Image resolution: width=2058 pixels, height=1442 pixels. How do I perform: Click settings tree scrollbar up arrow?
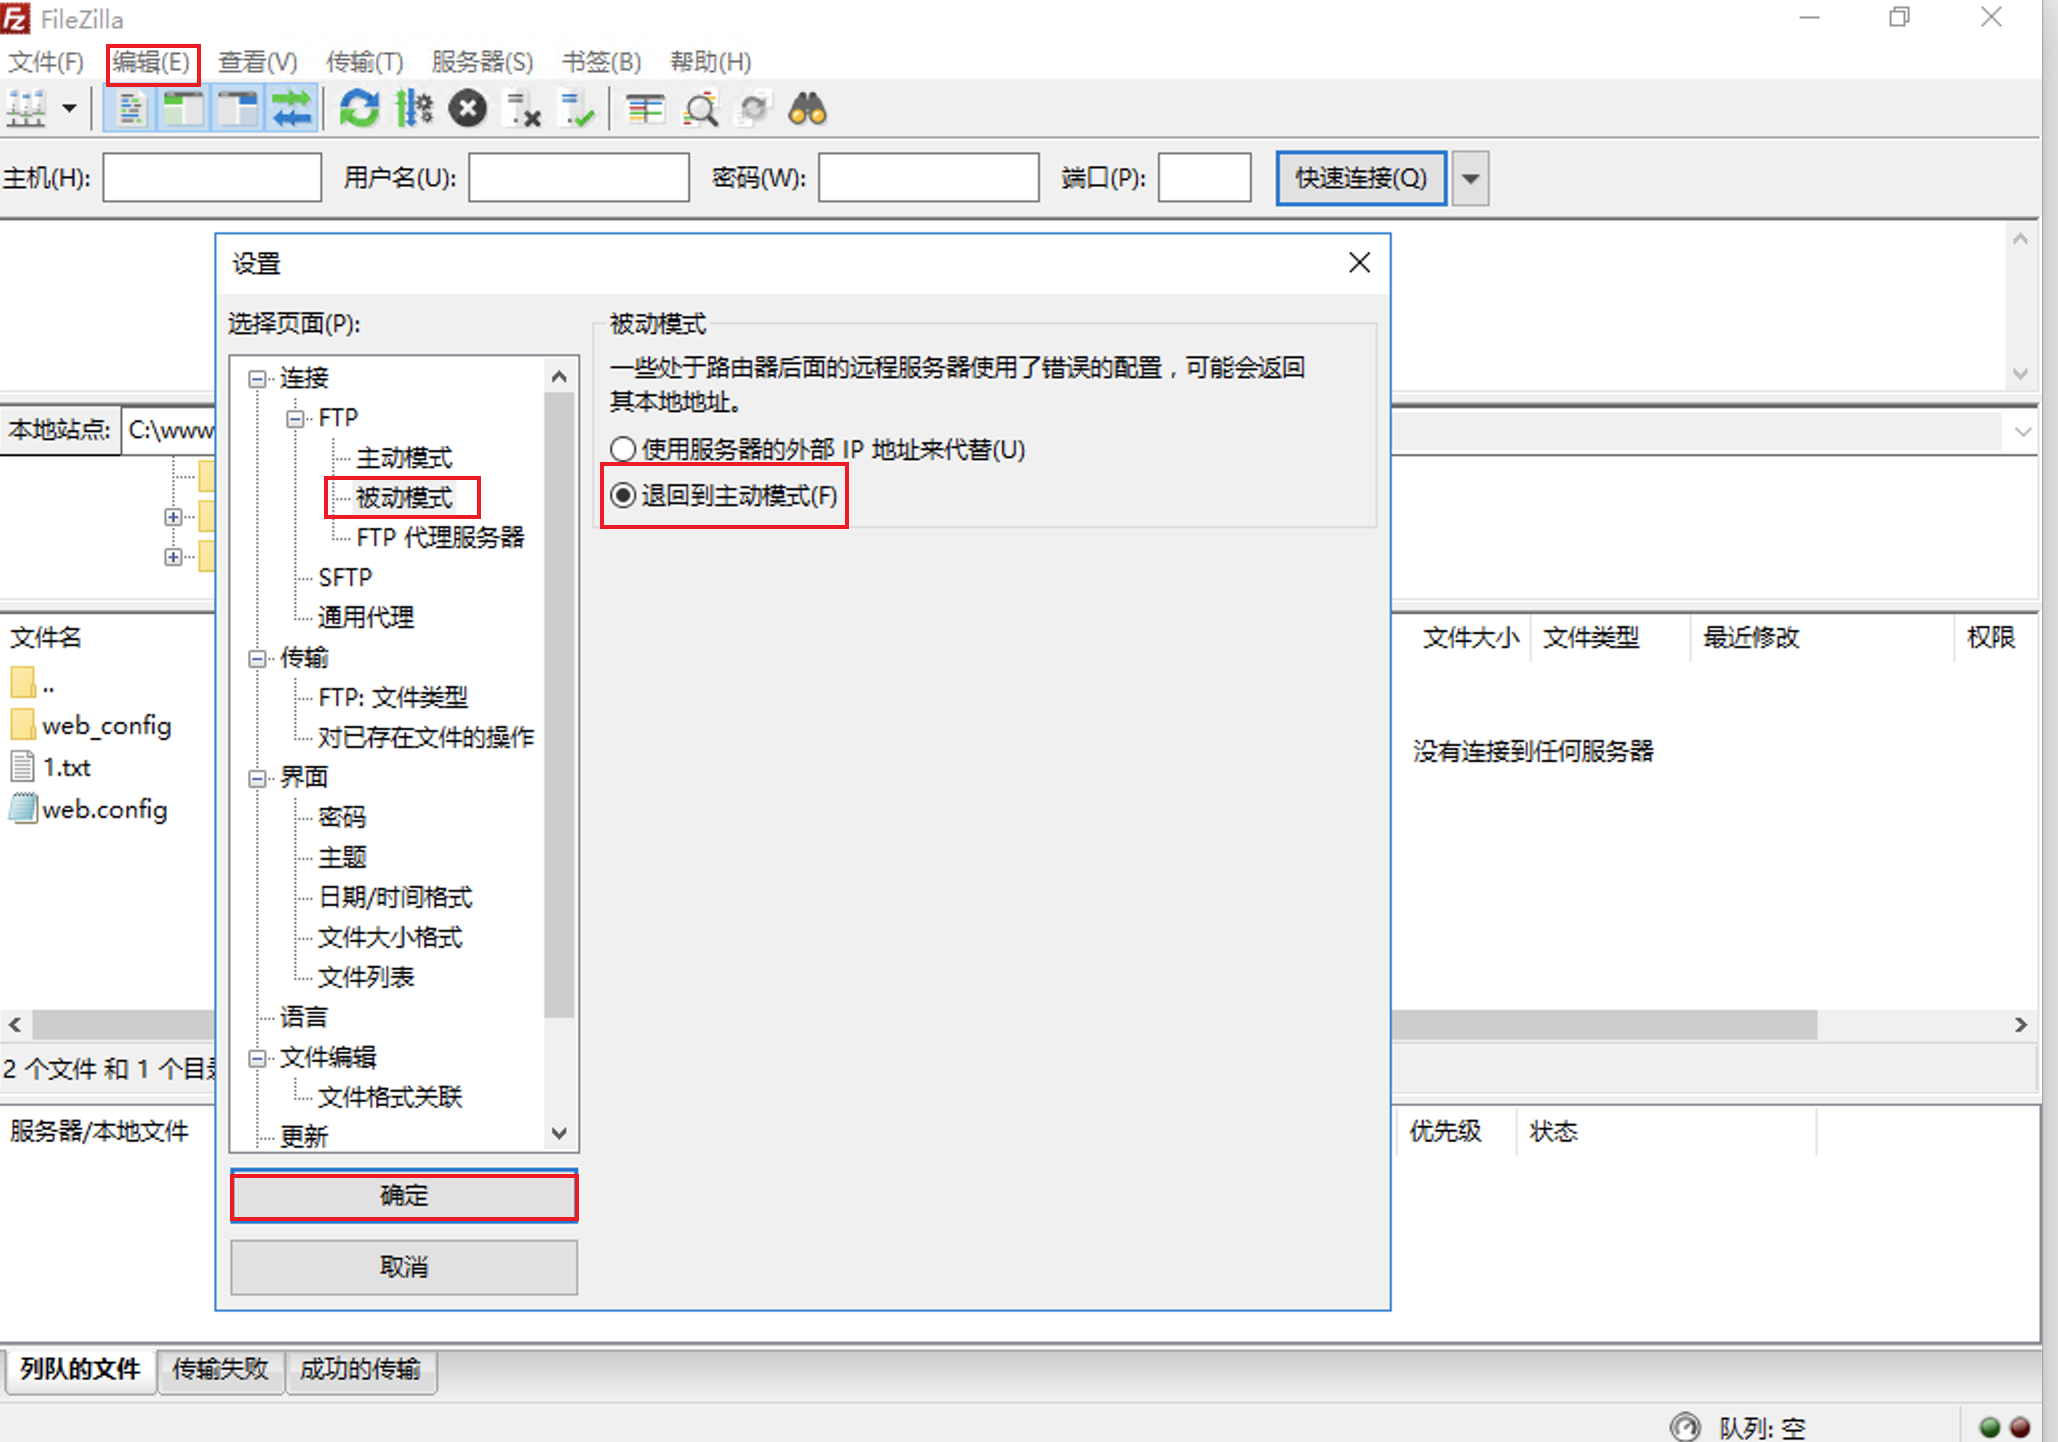pyautogui.click(x=559, y=376)
